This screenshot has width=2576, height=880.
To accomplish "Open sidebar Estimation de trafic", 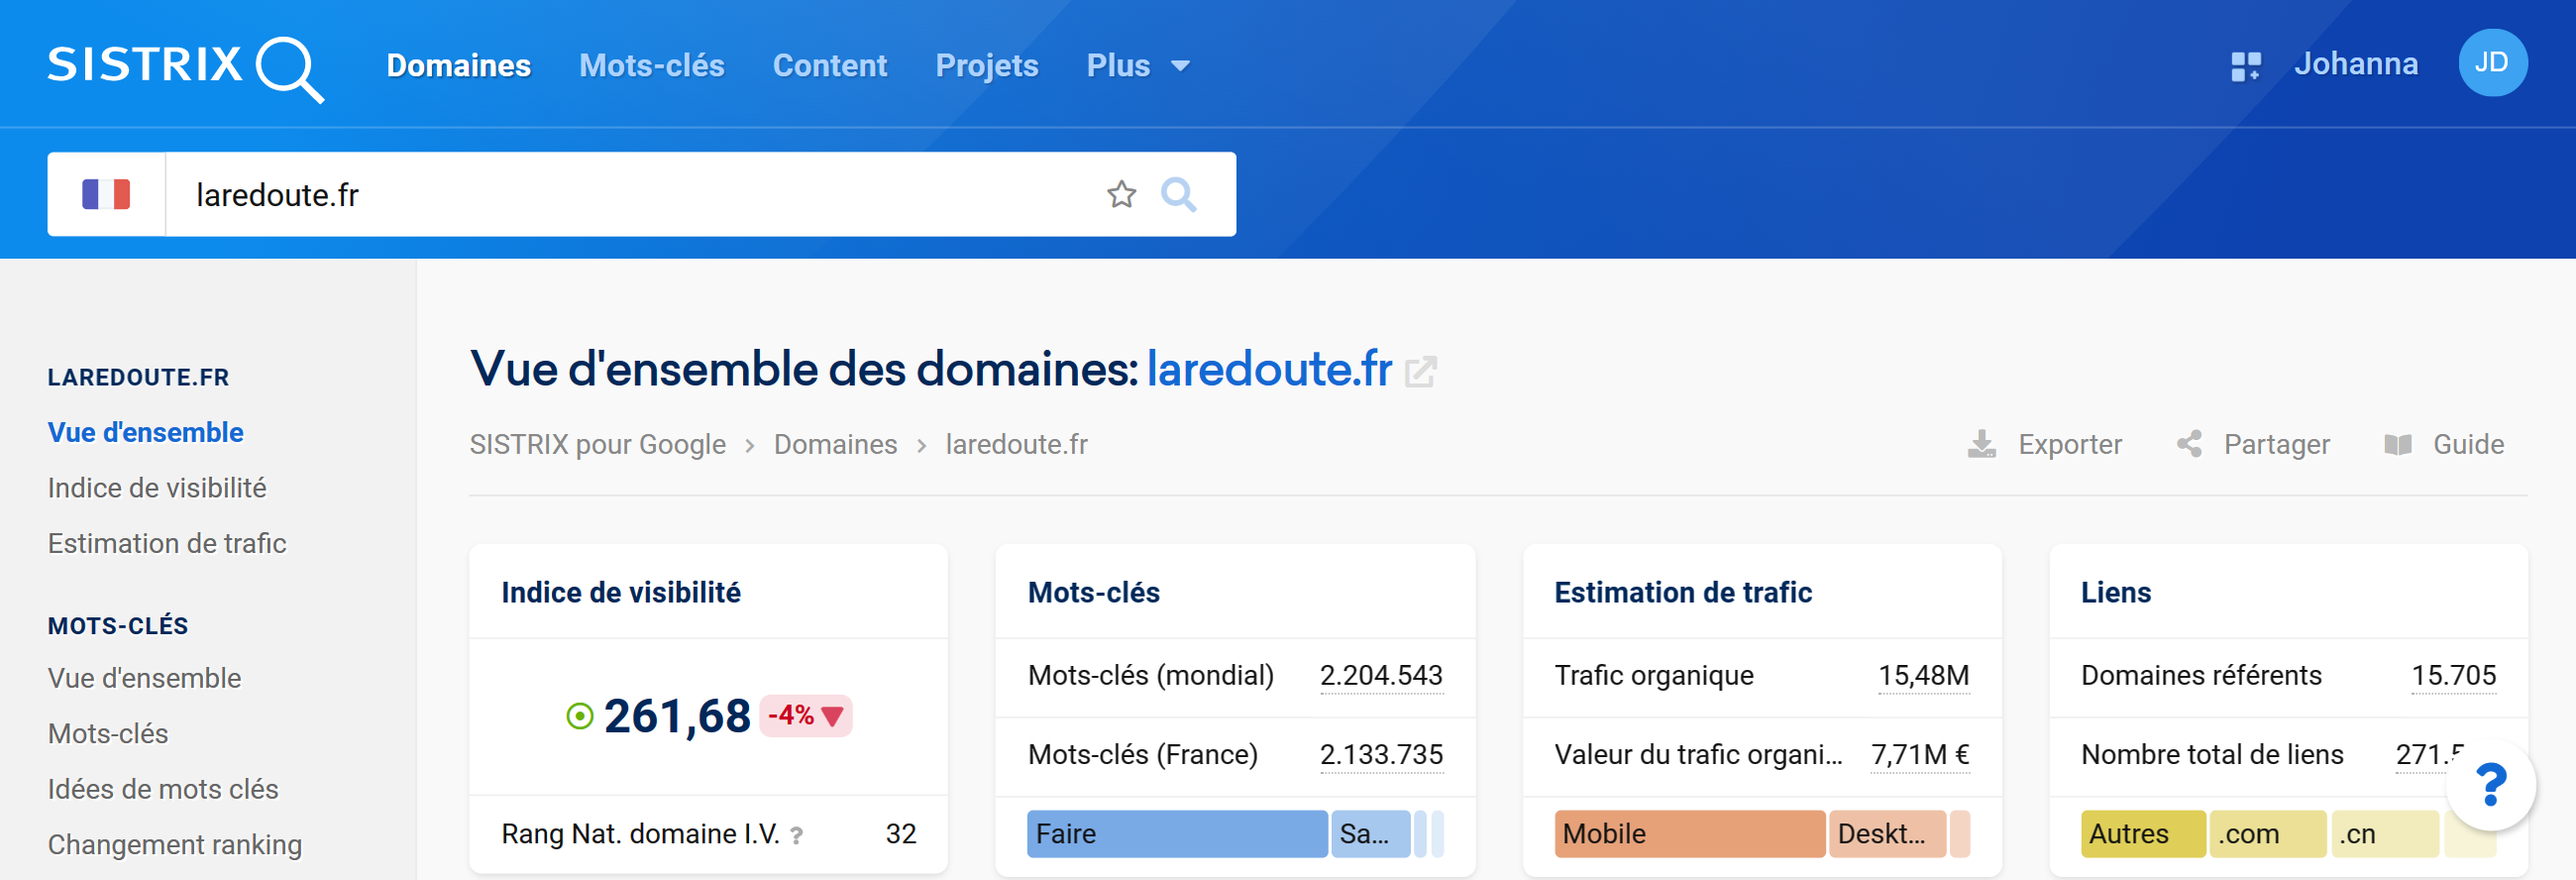I will tap(167, 543).
